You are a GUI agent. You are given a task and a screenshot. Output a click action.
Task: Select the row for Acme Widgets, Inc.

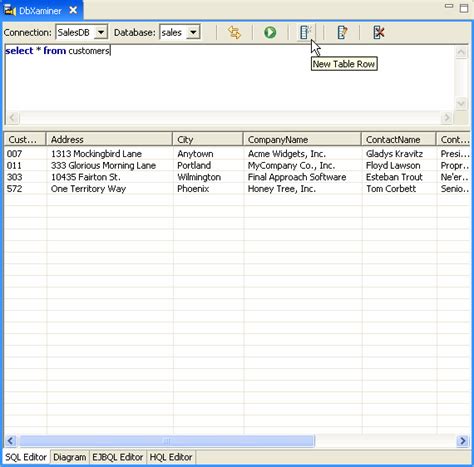coord(237,154)
